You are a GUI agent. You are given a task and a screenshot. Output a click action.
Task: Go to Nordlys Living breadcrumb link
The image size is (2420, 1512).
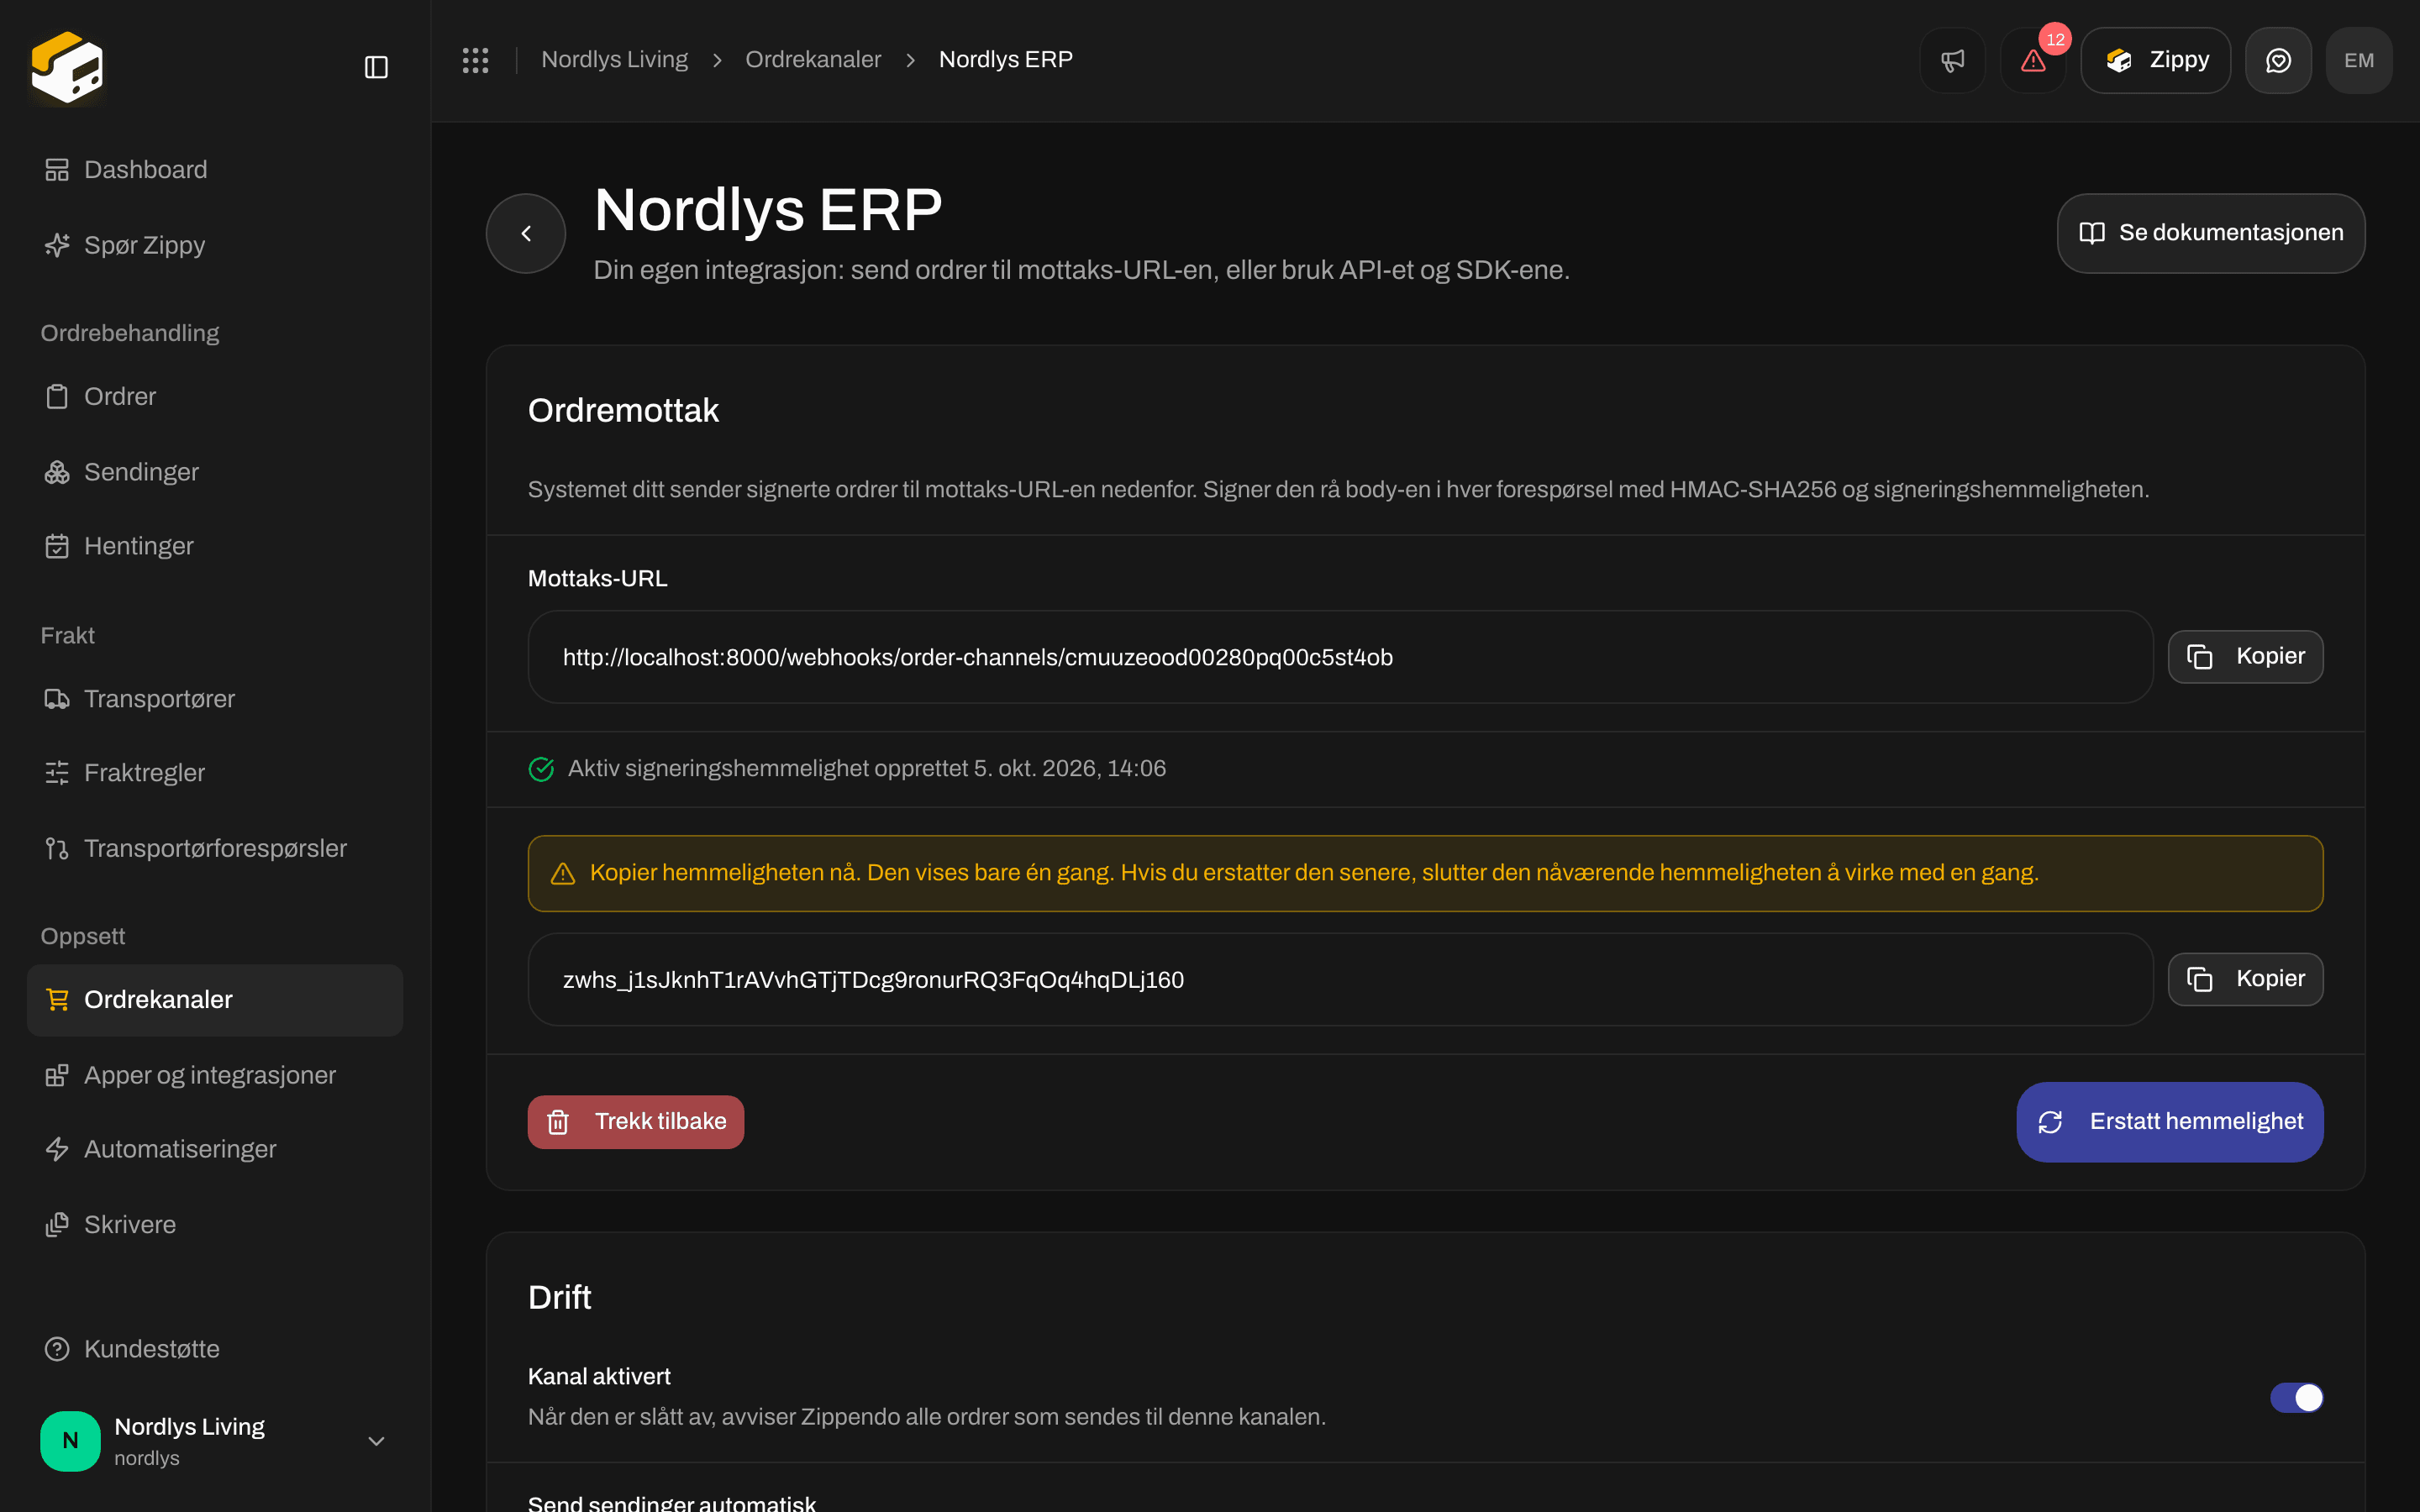pos(614,60)
